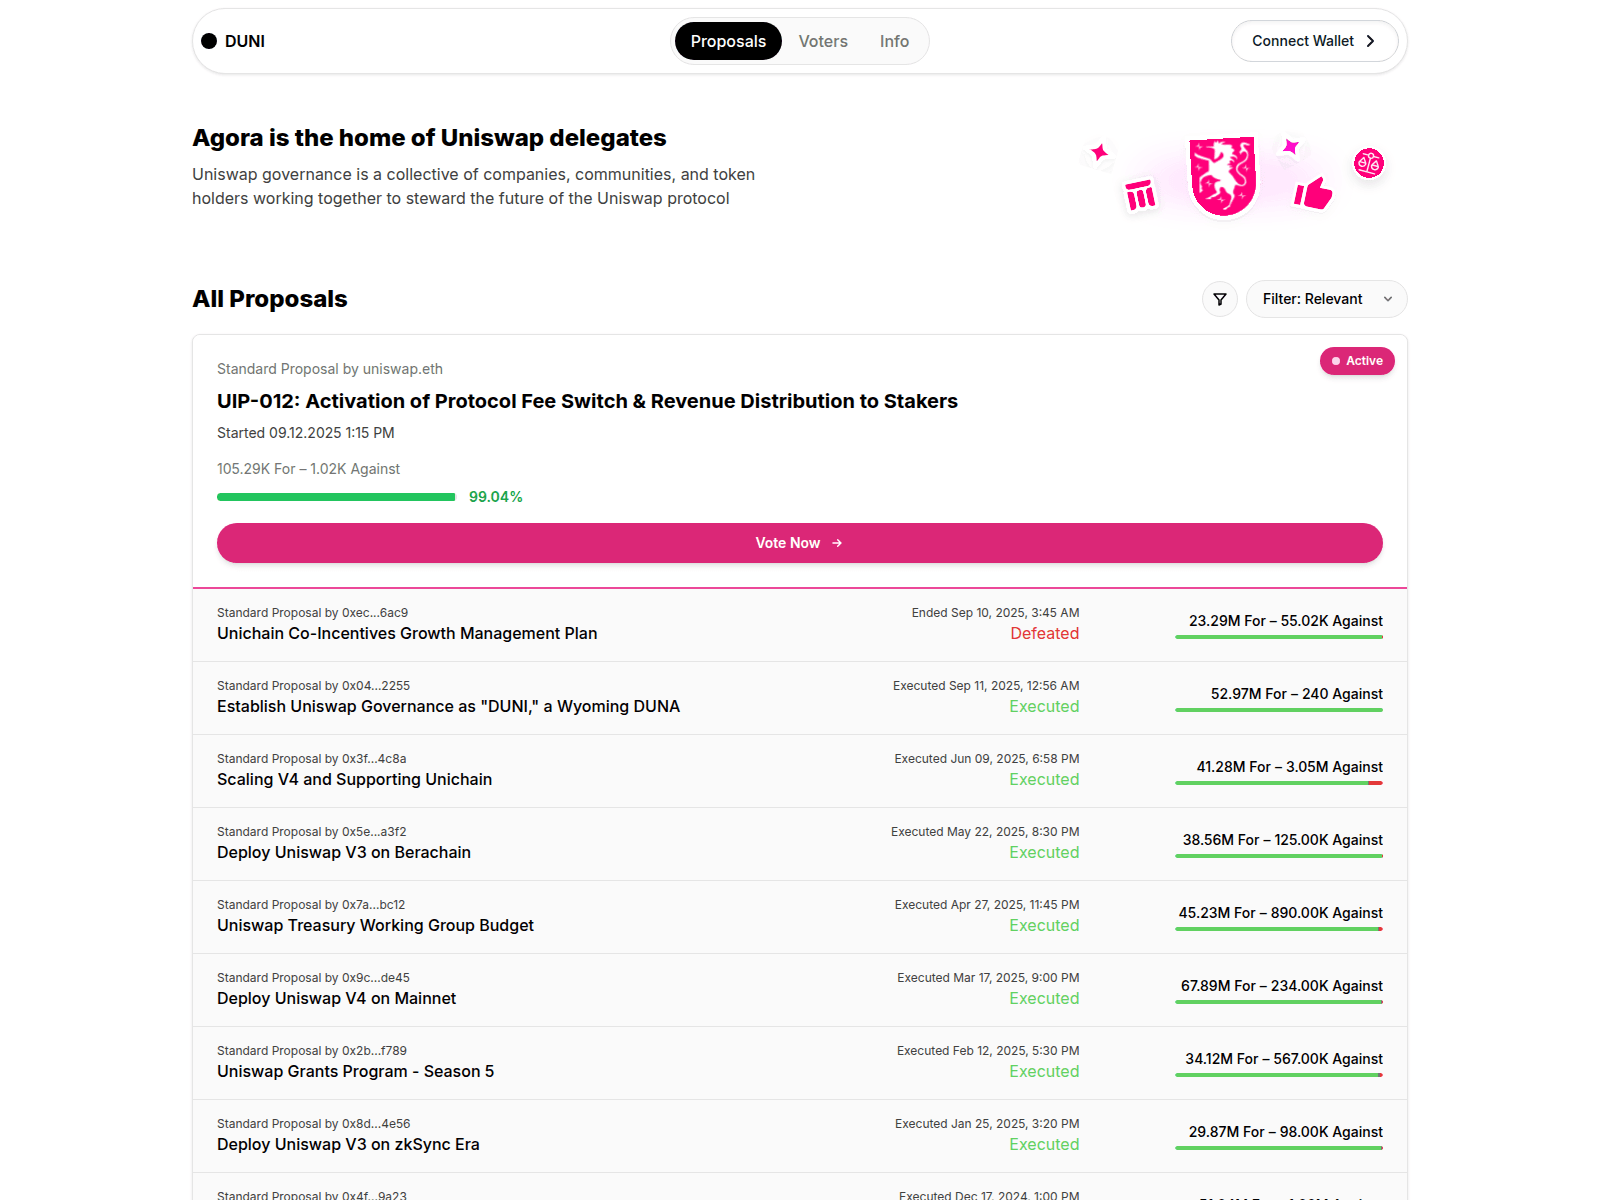The height and width of the screenshot is (1200, 1600).
Task: Open Uniswap Grants Program - Season 5
Action: (x=355, y=1072)
